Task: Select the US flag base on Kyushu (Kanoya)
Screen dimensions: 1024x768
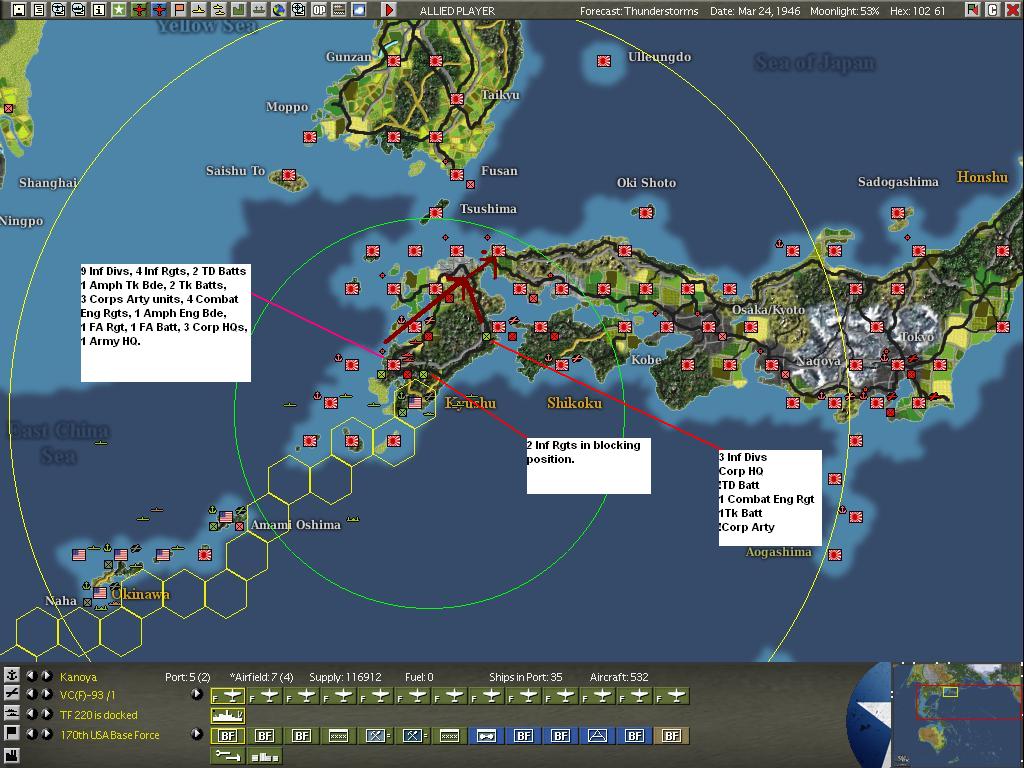Action: pyautogui.click(x=415, y=402)
